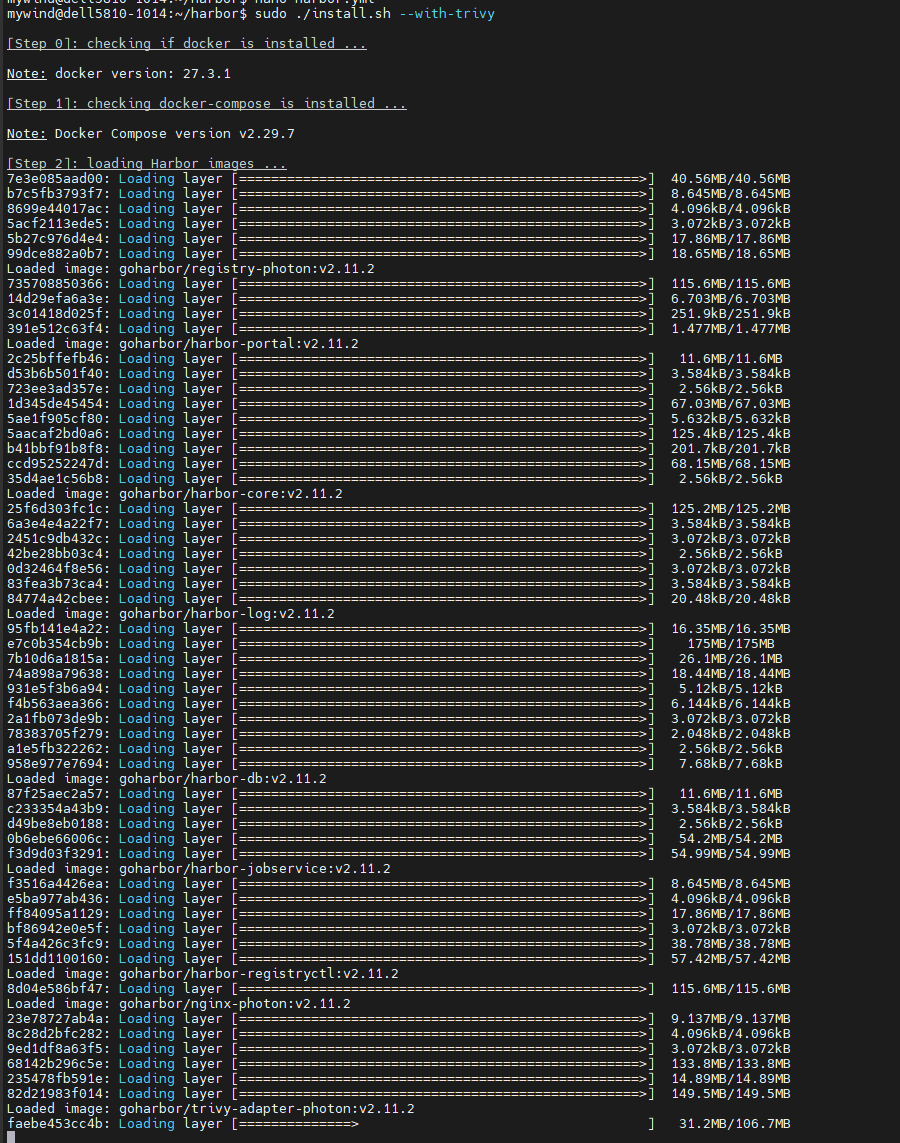The image size is (900, 1143).
Task: Click size value 67.03MB/67.03MB
Action: pos(730,404)
